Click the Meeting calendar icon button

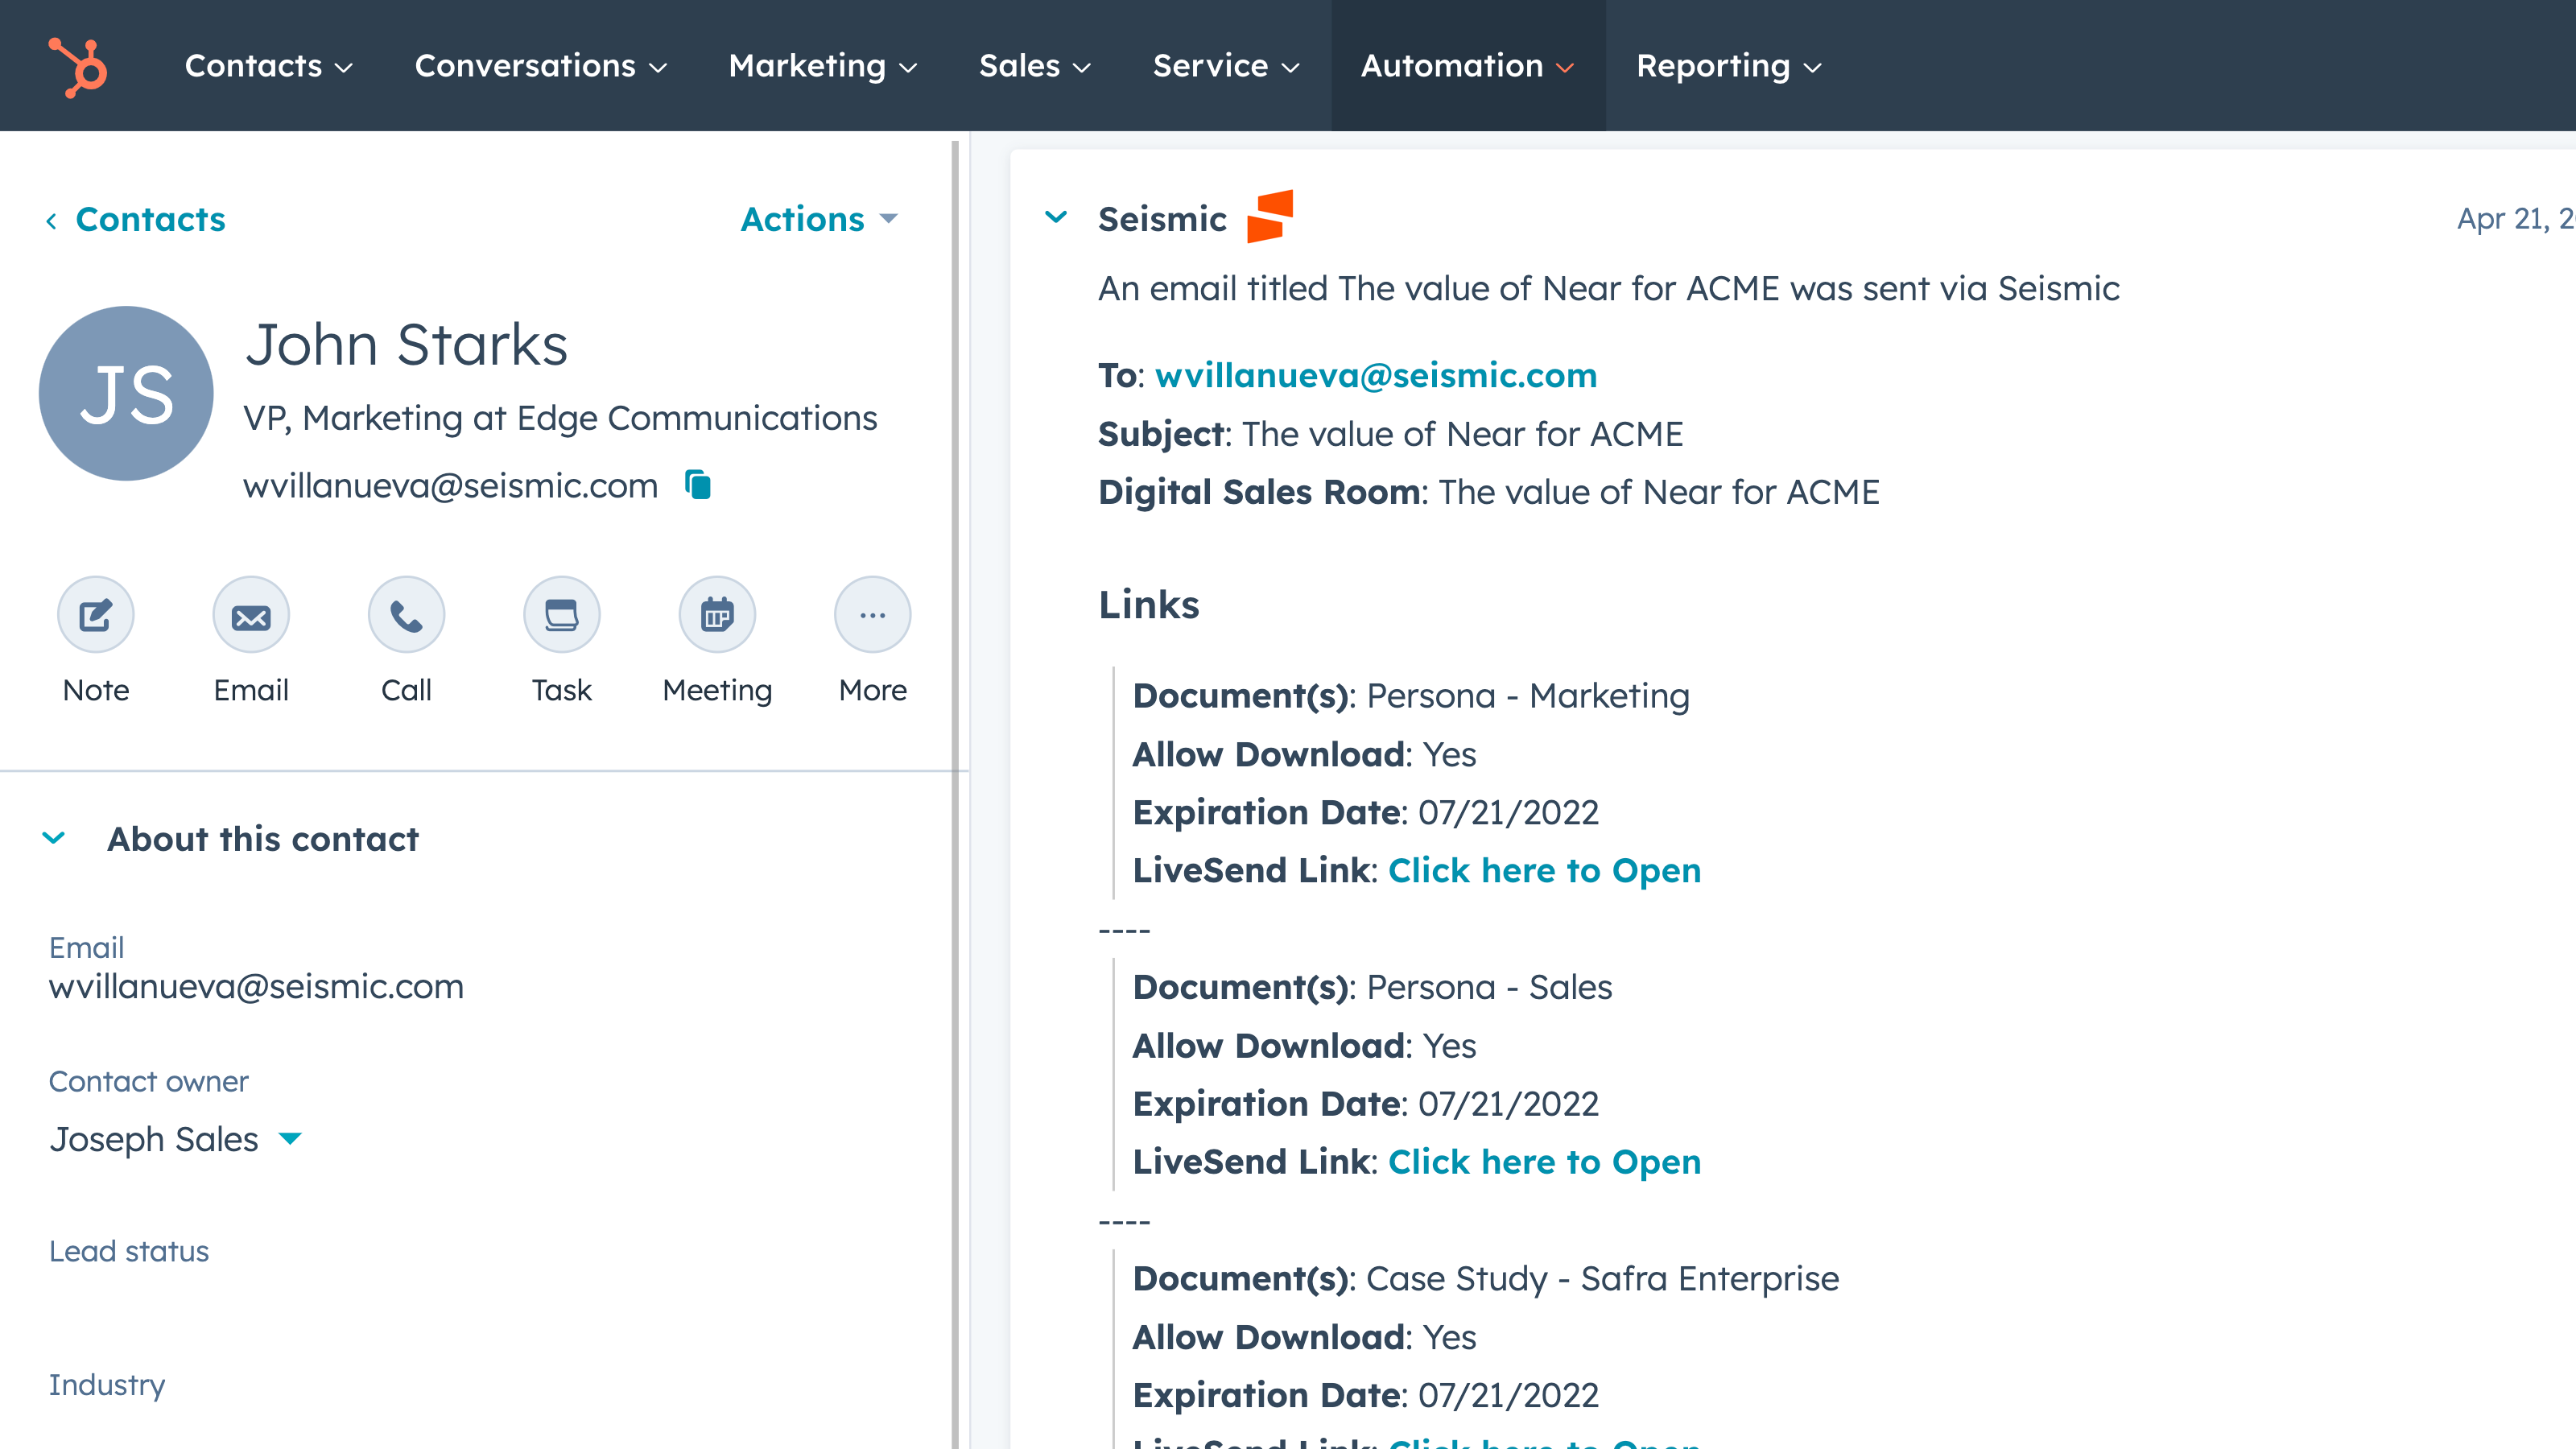tap(717, 614)
